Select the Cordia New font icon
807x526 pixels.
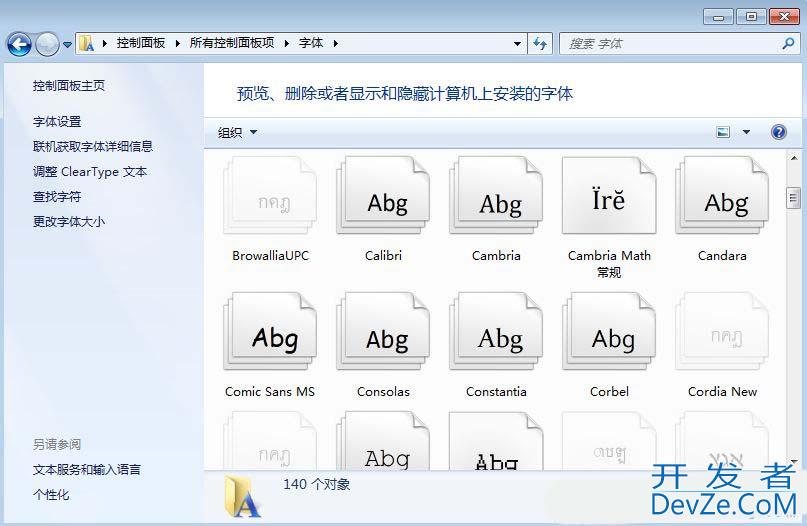[722, 331]
